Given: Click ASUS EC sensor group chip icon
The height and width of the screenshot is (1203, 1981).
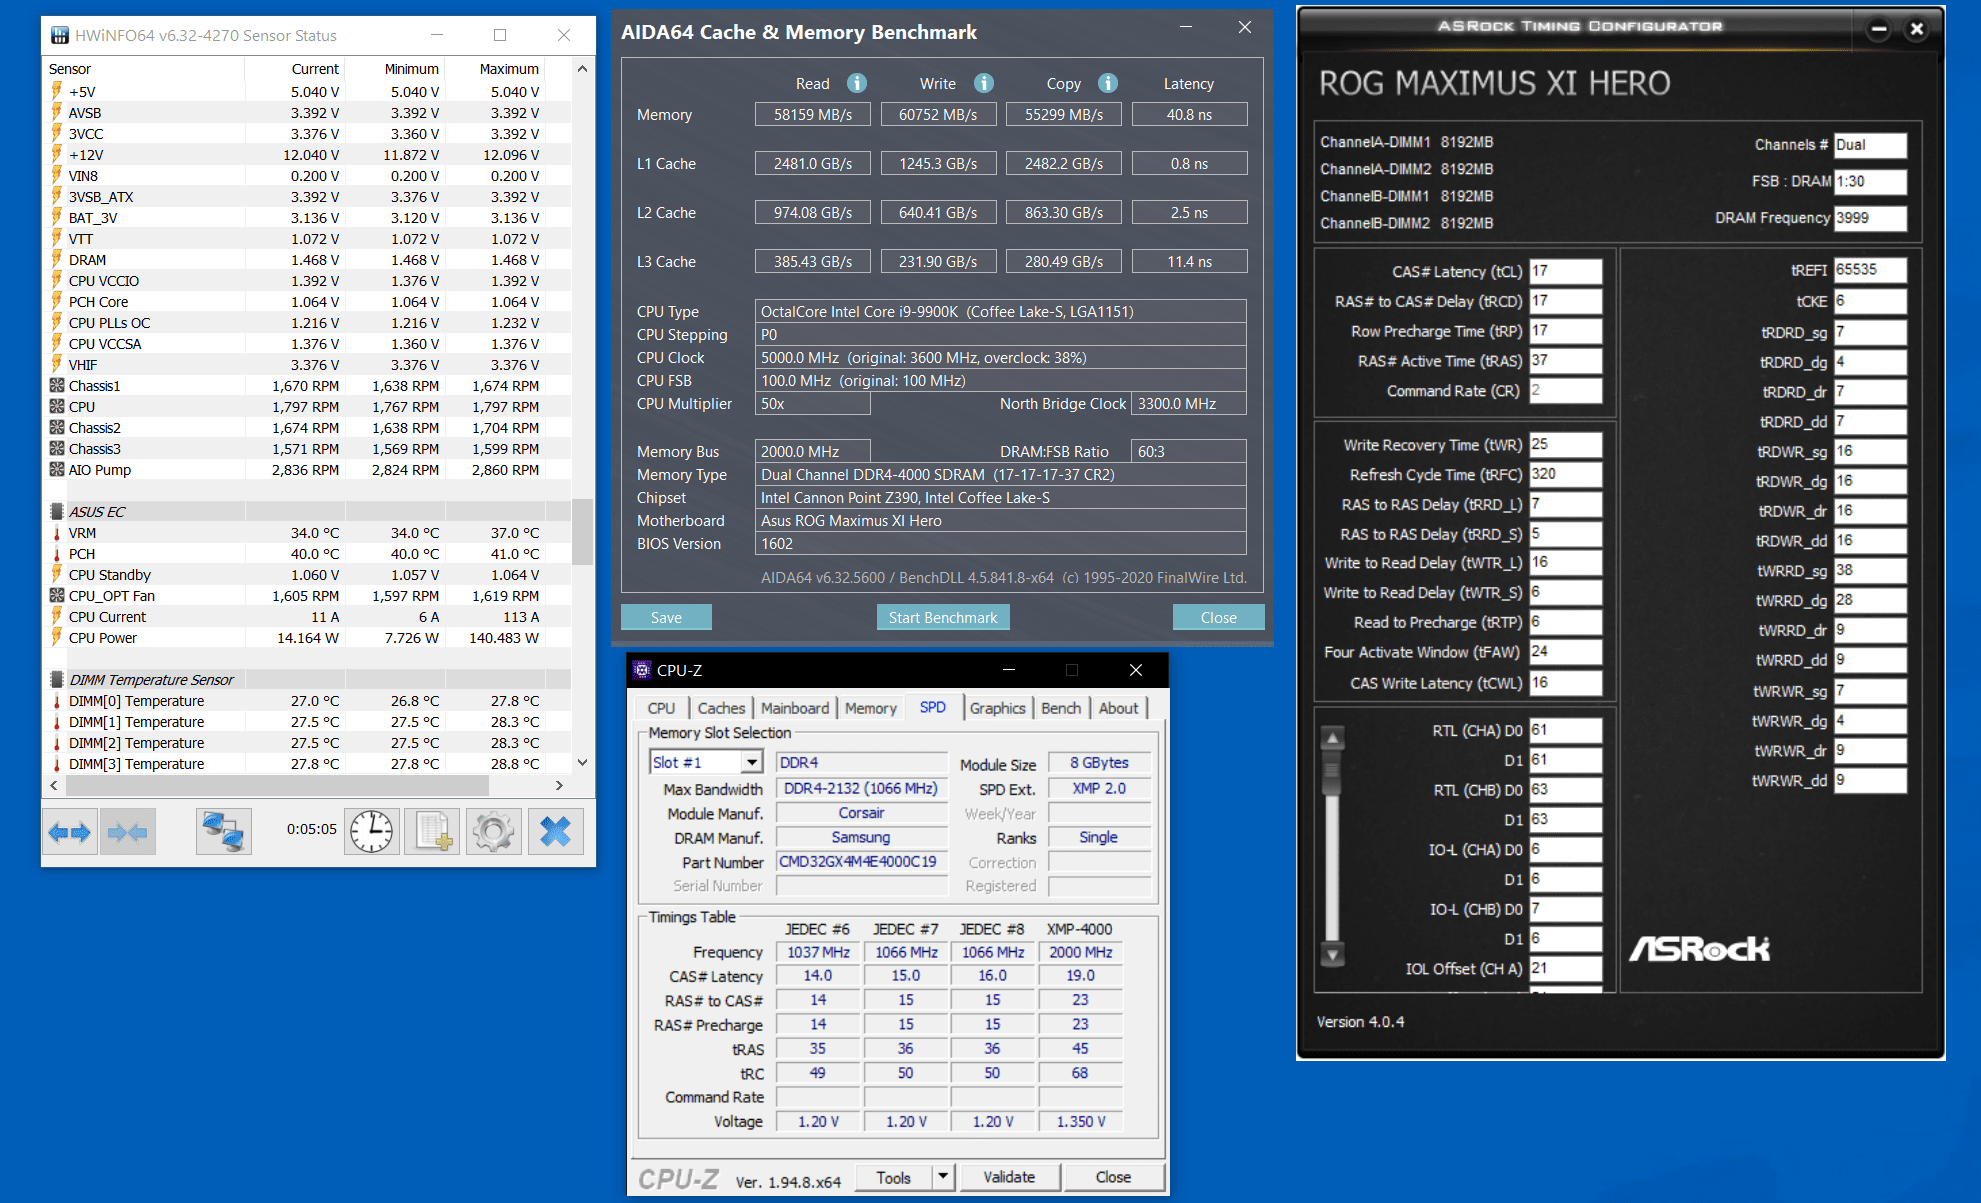Looking at the screenshot, I should coord(57,512).
